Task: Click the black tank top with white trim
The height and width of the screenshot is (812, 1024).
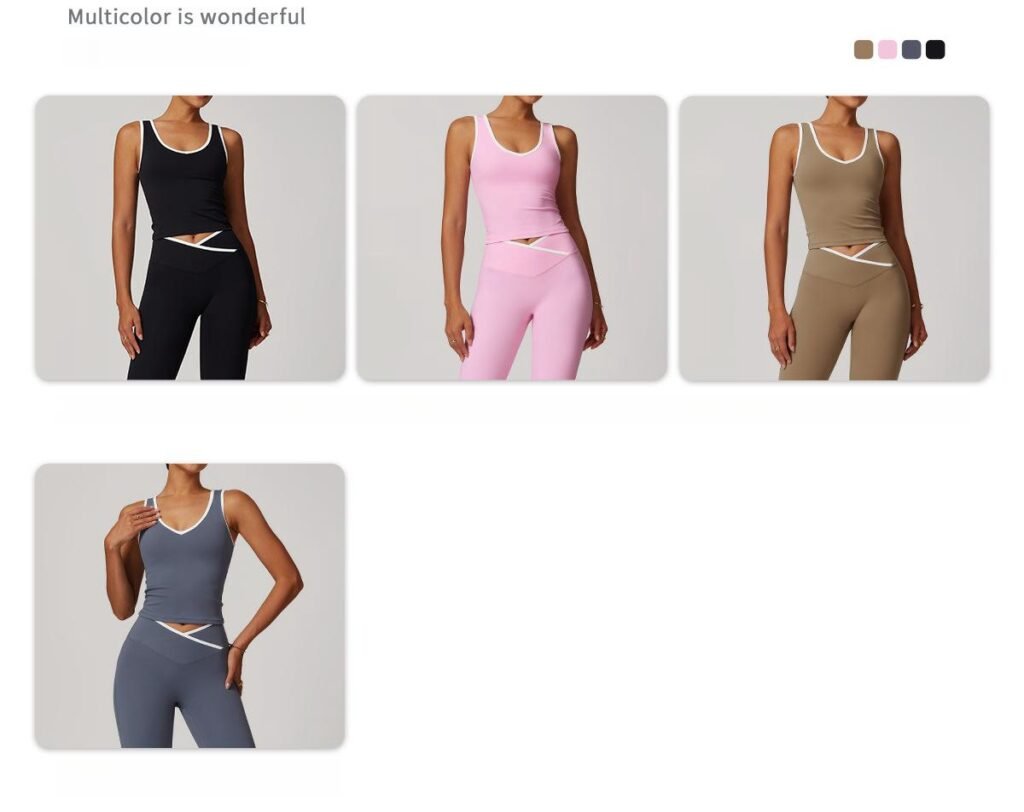Action: click(186, 180)
